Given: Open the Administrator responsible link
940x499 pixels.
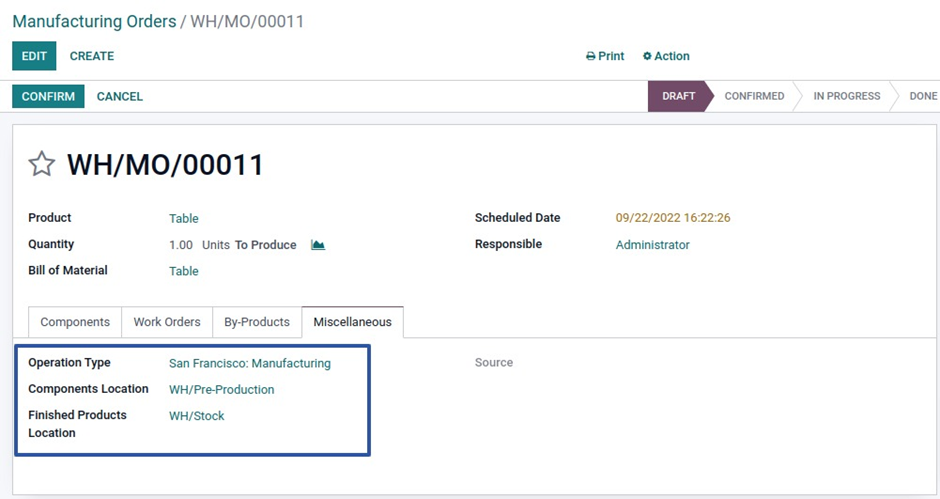Looking at the screenshot, I should (x=652, y=245).
